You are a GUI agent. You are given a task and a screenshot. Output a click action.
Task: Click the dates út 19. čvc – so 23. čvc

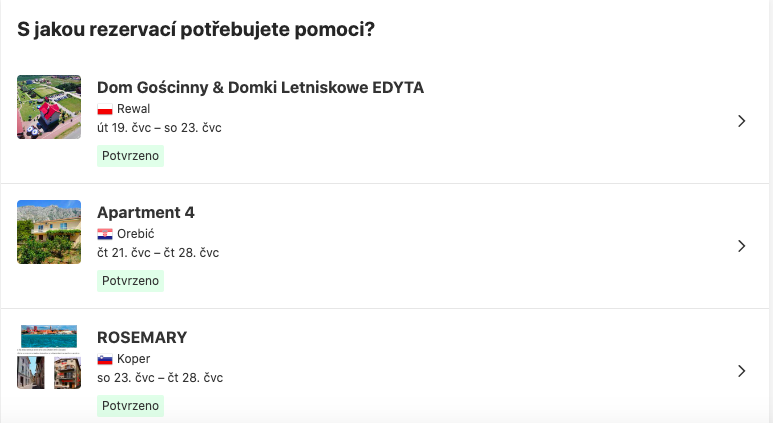click(159, 128)
